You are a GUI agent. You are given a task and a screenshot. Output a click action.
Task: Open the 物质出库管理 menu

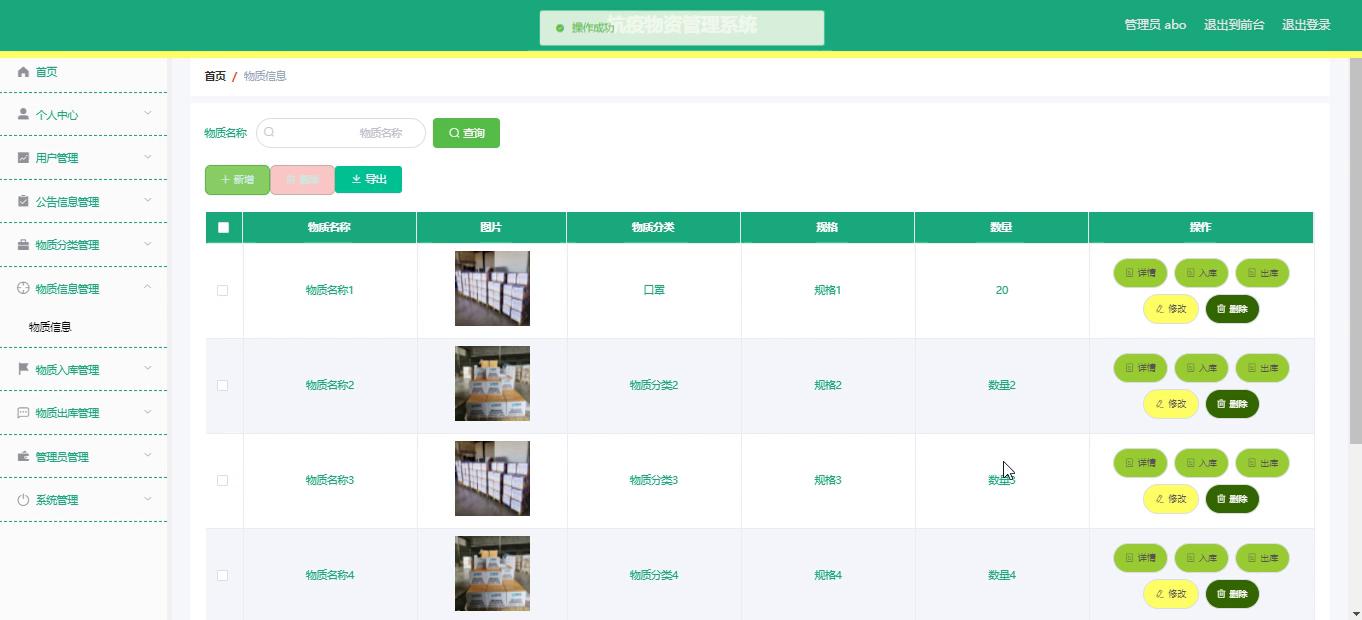67,413
